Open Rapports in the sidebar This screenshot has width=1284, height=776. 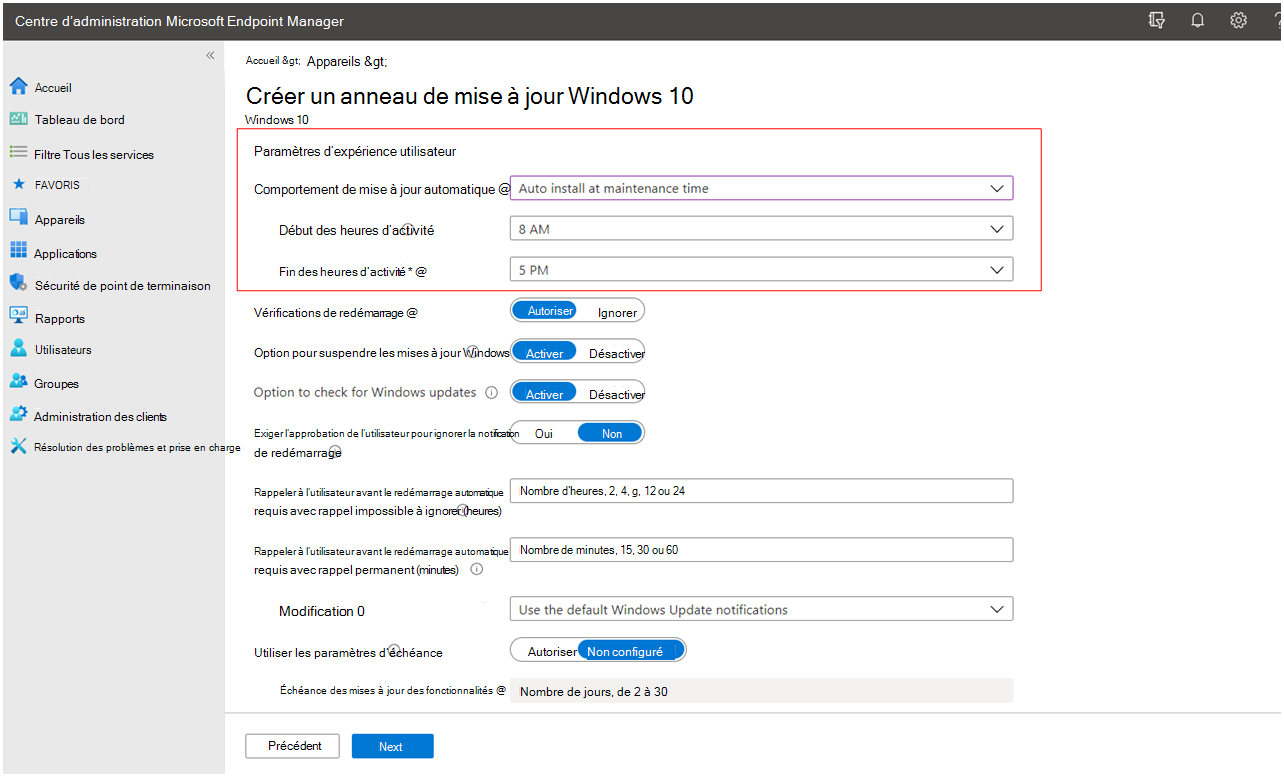tap(60, 319)
